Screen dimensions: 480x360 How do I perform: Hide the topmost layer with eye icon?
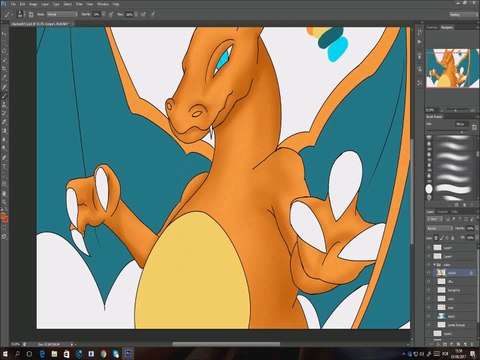point(429,247)
